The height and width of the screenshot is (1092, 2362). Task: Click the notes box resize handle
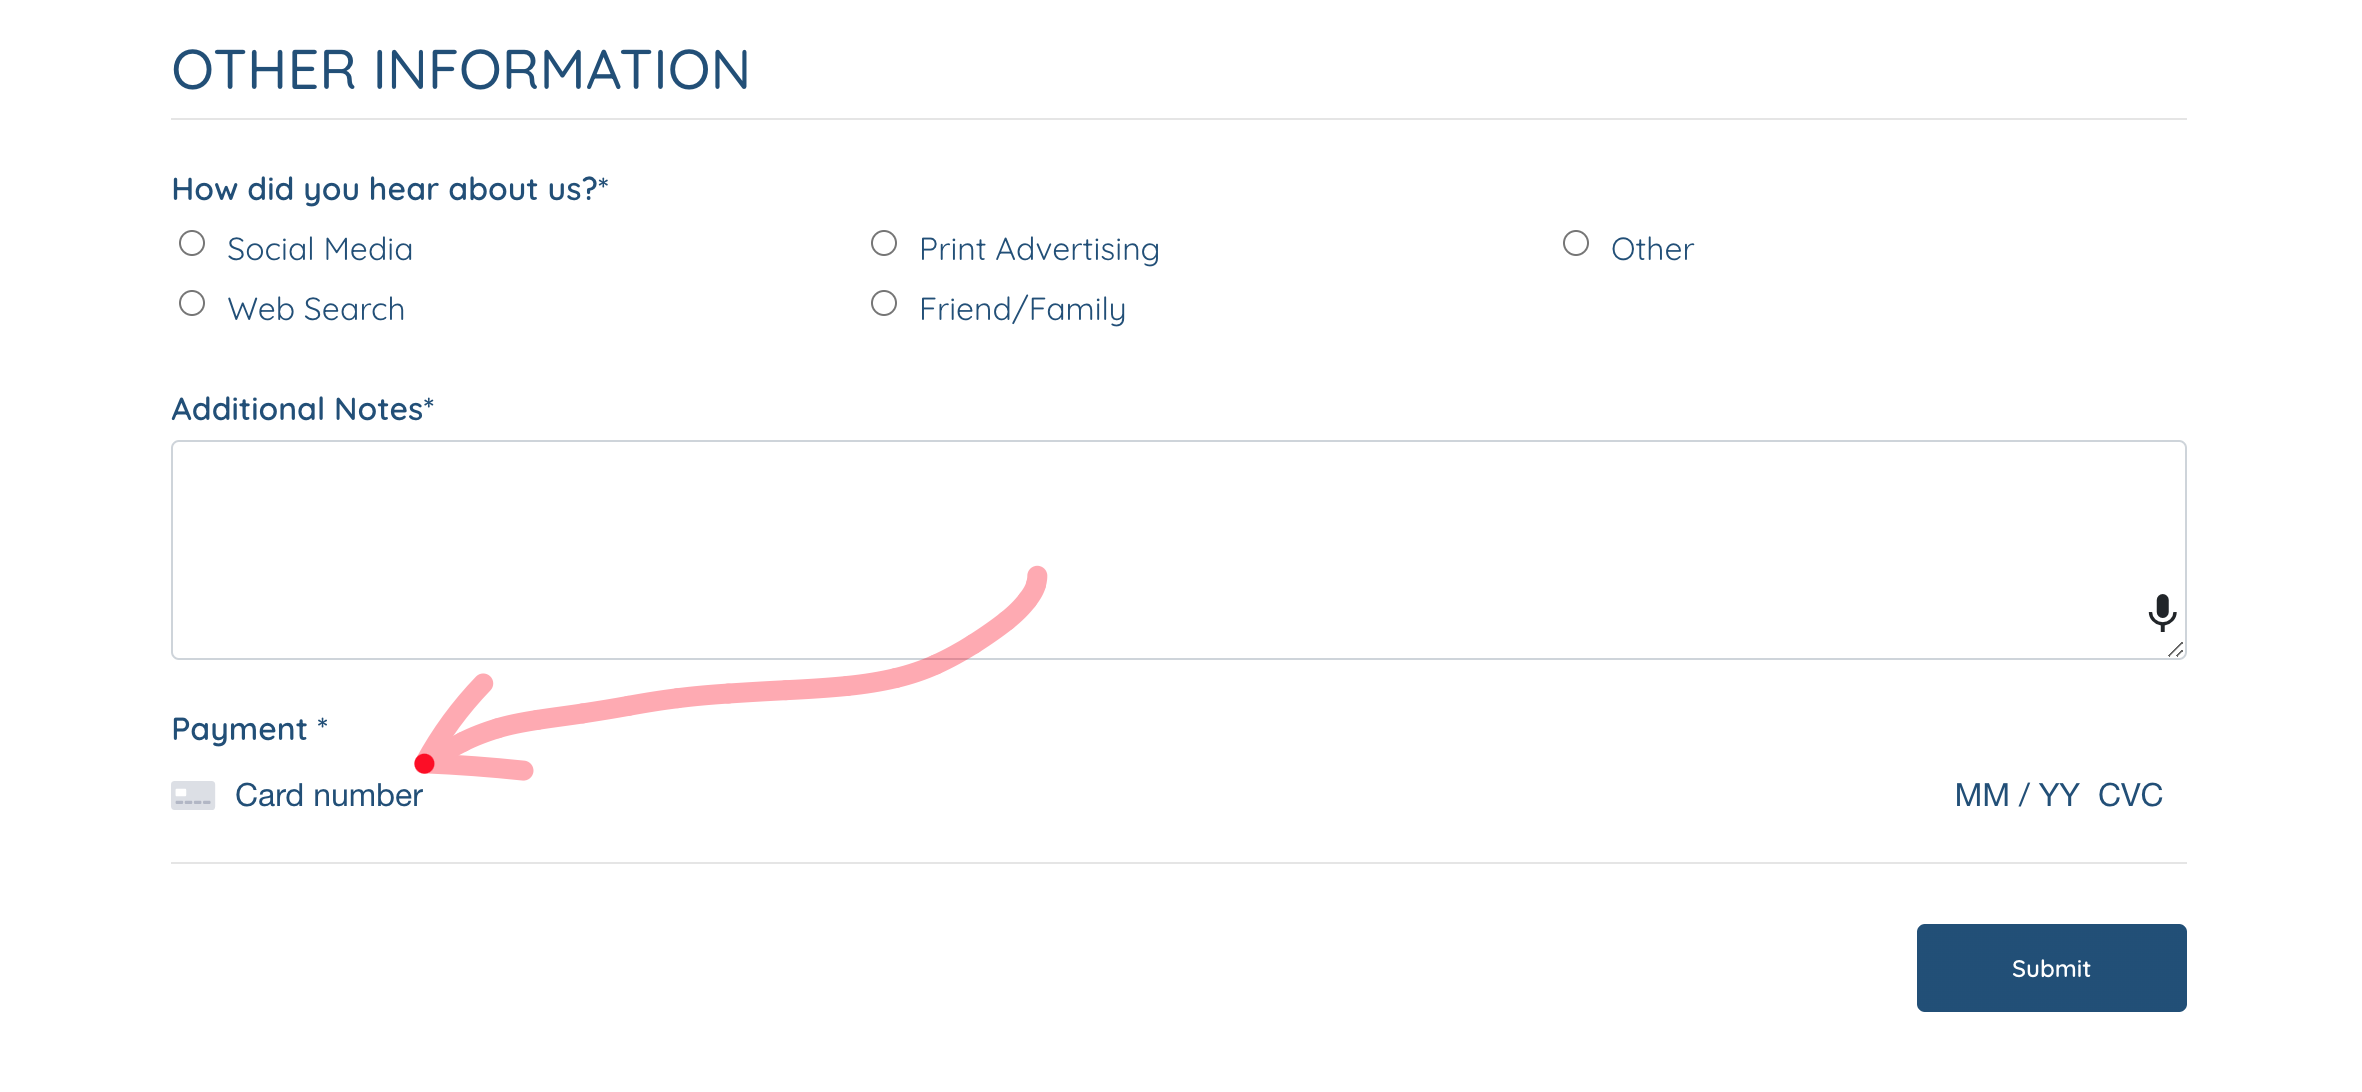2175,650
